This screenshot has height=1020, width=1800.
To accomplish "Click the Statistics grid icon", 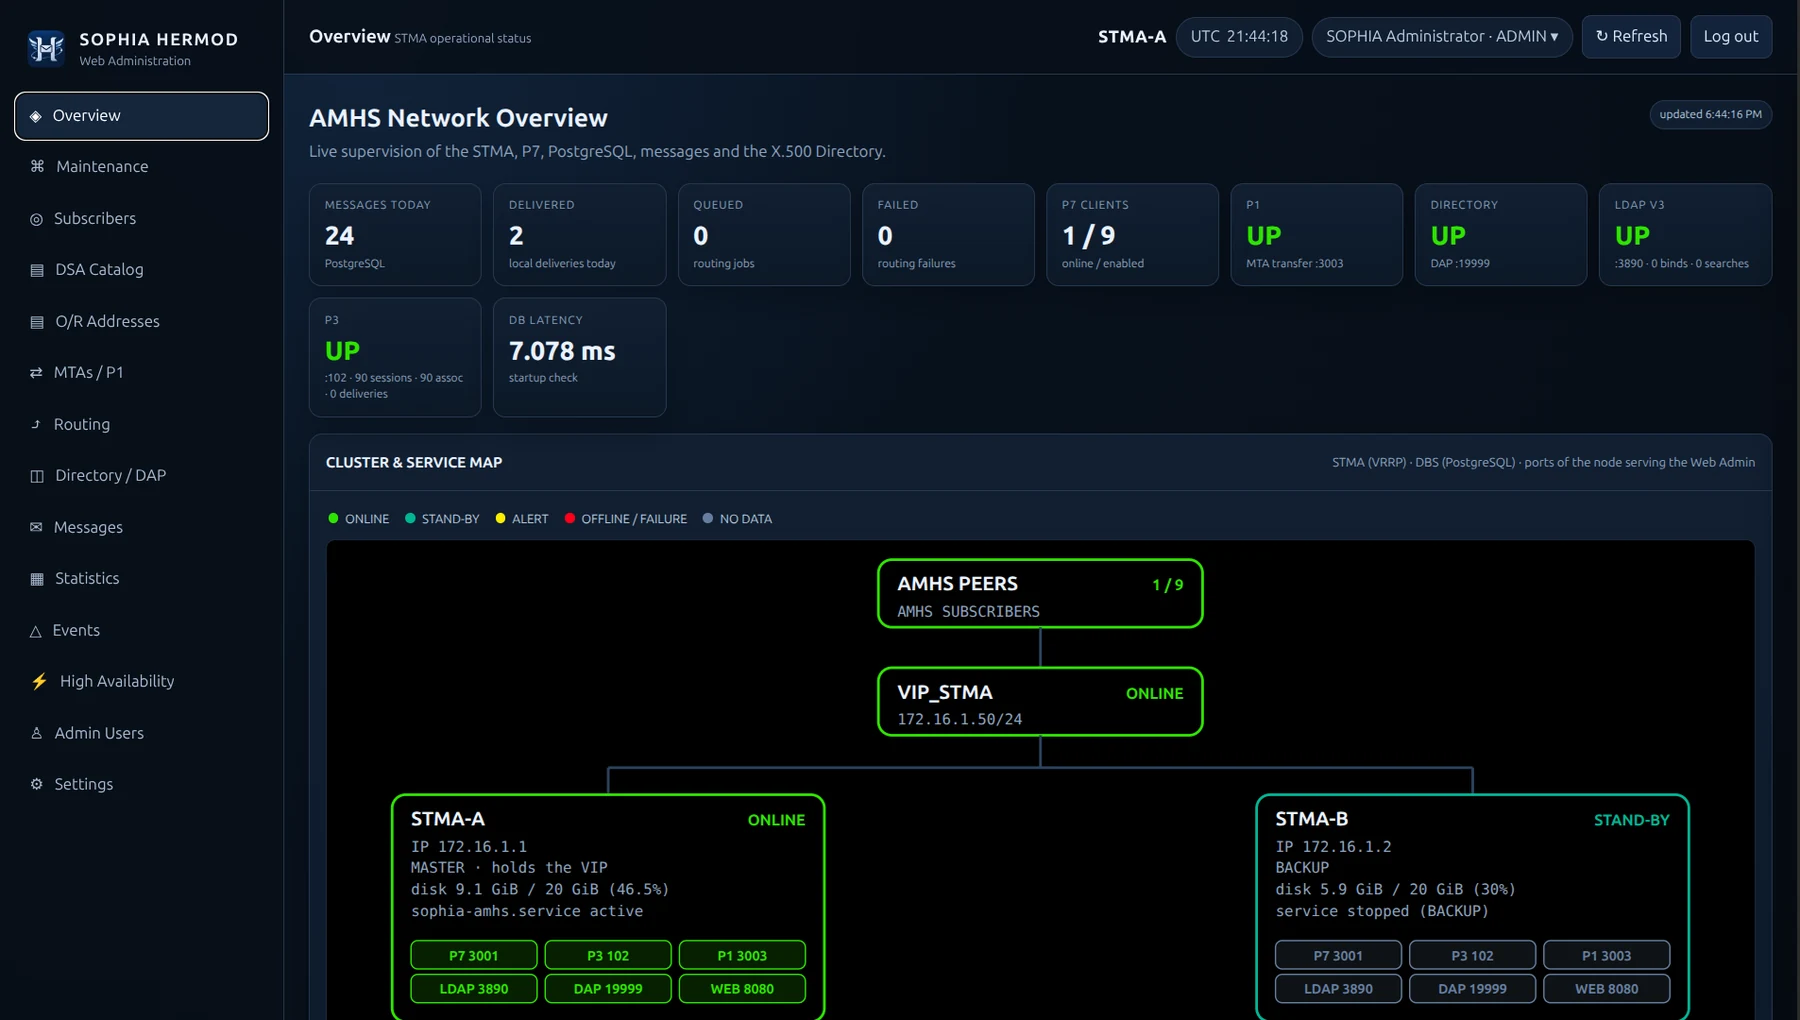I will pyautogui.click(x=37, y=579).
